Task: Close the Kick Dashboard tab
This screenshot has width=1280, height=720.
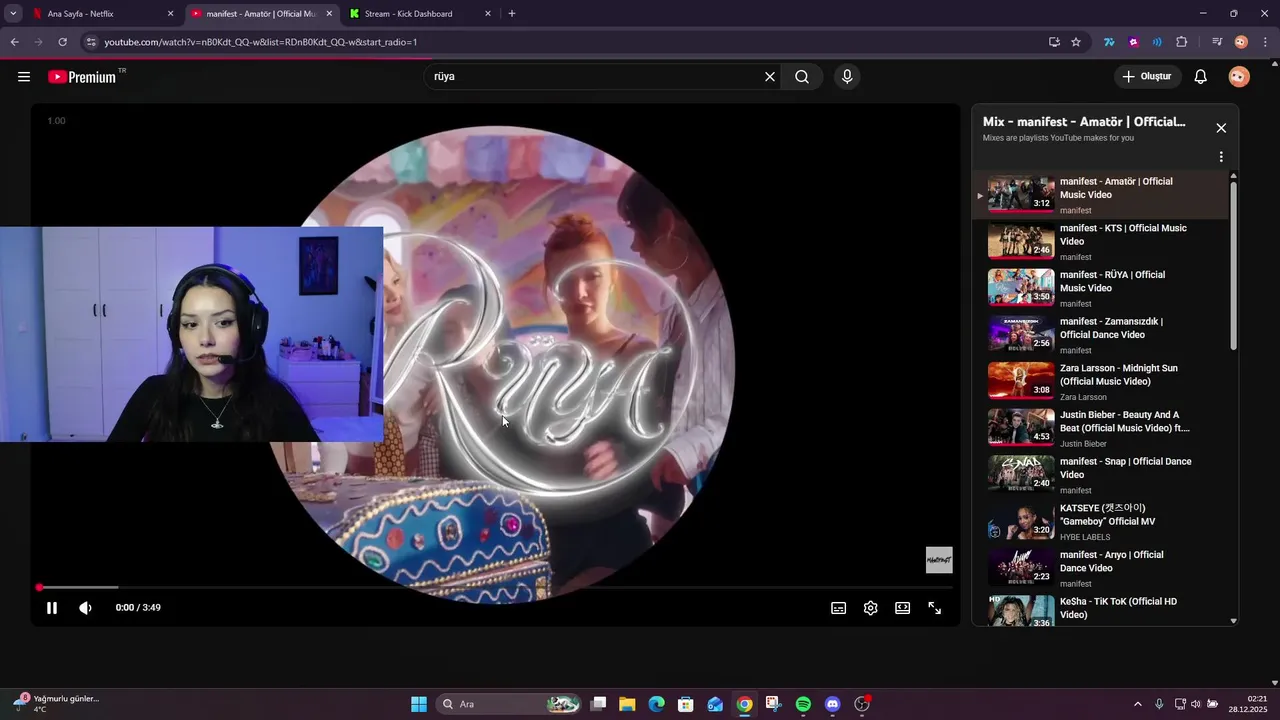Action: click(x=488, y=14)
